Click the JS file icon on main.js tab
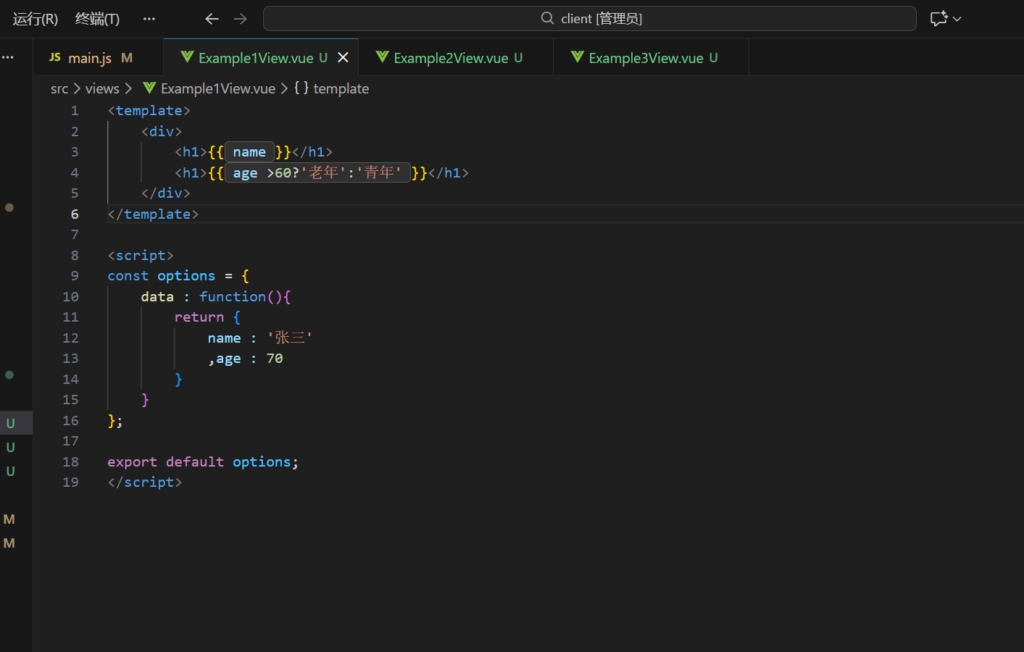The height and width of the screenshot is (652, 1024). coord(55,58)
